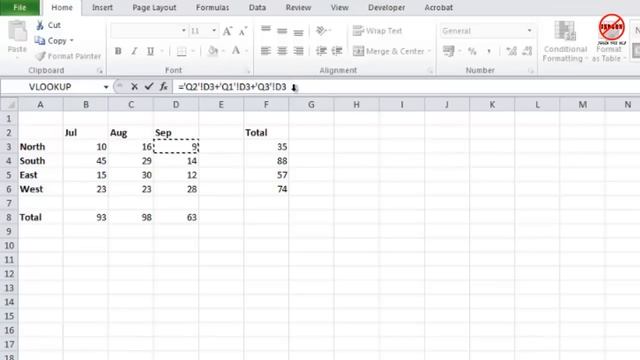Screen dimensions: 640x360
Task: Align text left
Action: [266, 51]
